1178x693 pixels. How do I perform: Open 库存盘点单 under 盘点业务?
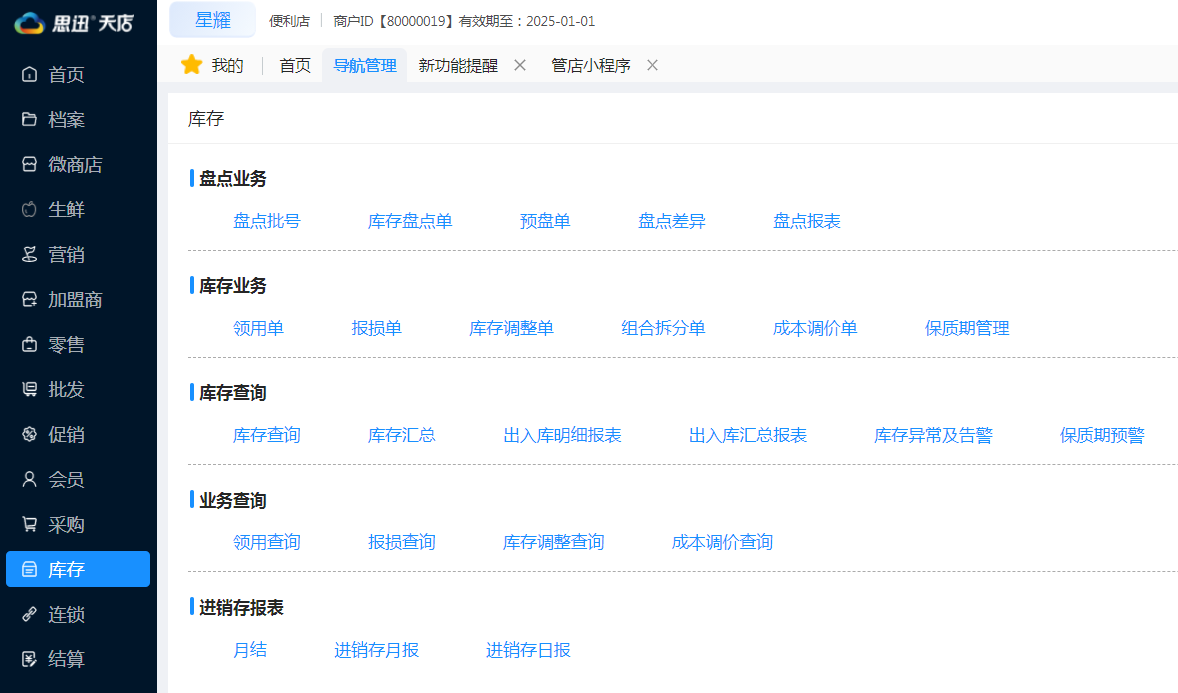coord(411,221)
